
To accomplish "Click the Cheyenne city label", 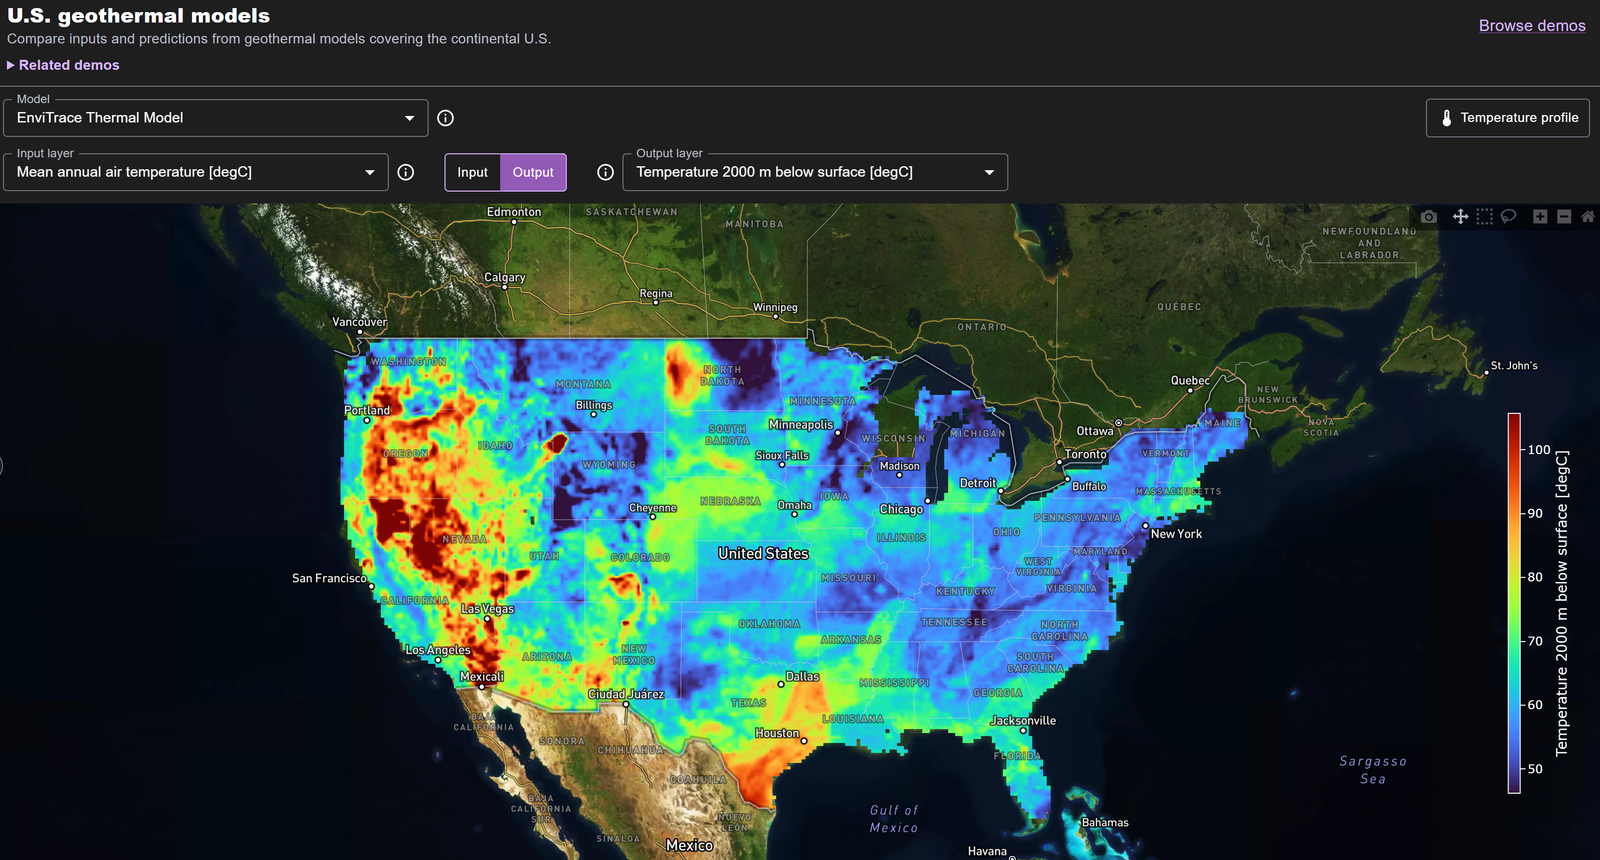I will [653, 508].
